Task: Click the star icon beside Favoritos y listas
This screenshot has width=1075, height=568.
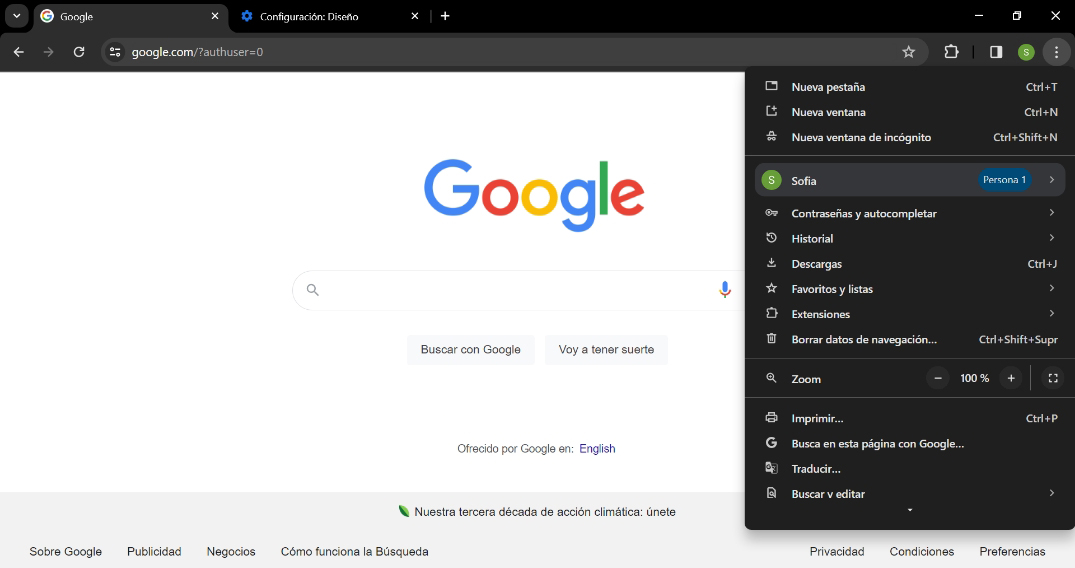Action: point(771,288)
